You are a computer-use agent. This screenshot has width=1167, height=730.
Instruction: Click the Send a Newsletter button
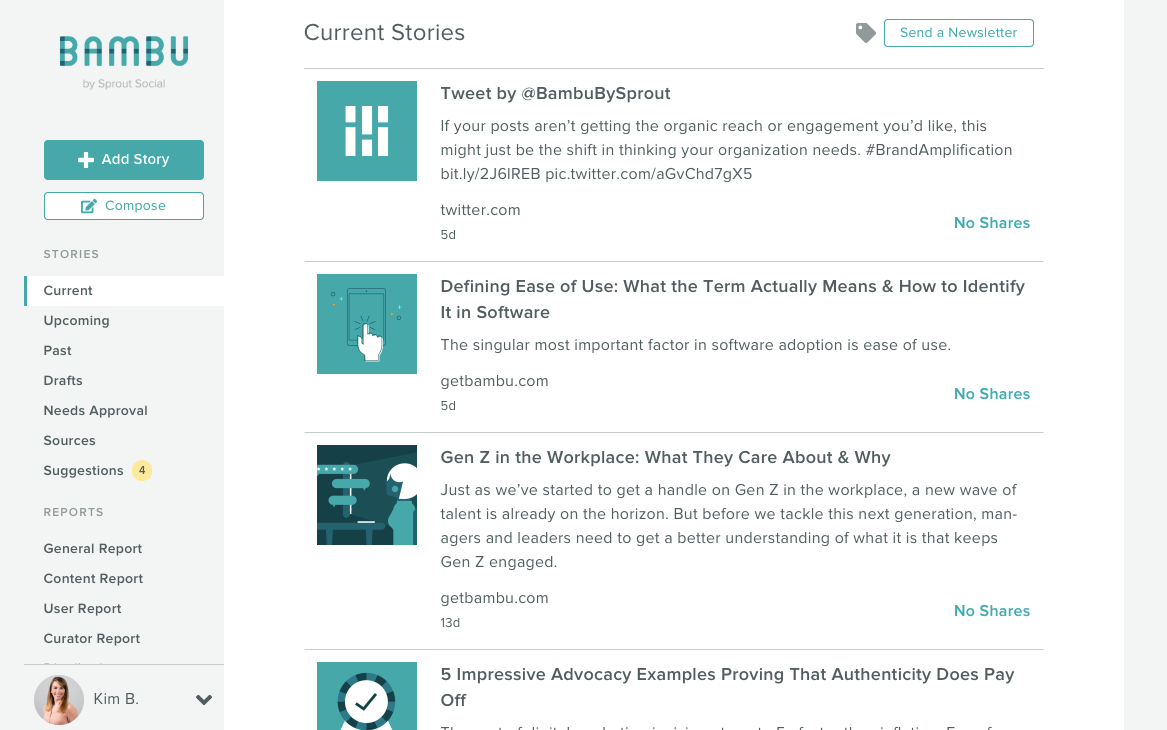959,33
